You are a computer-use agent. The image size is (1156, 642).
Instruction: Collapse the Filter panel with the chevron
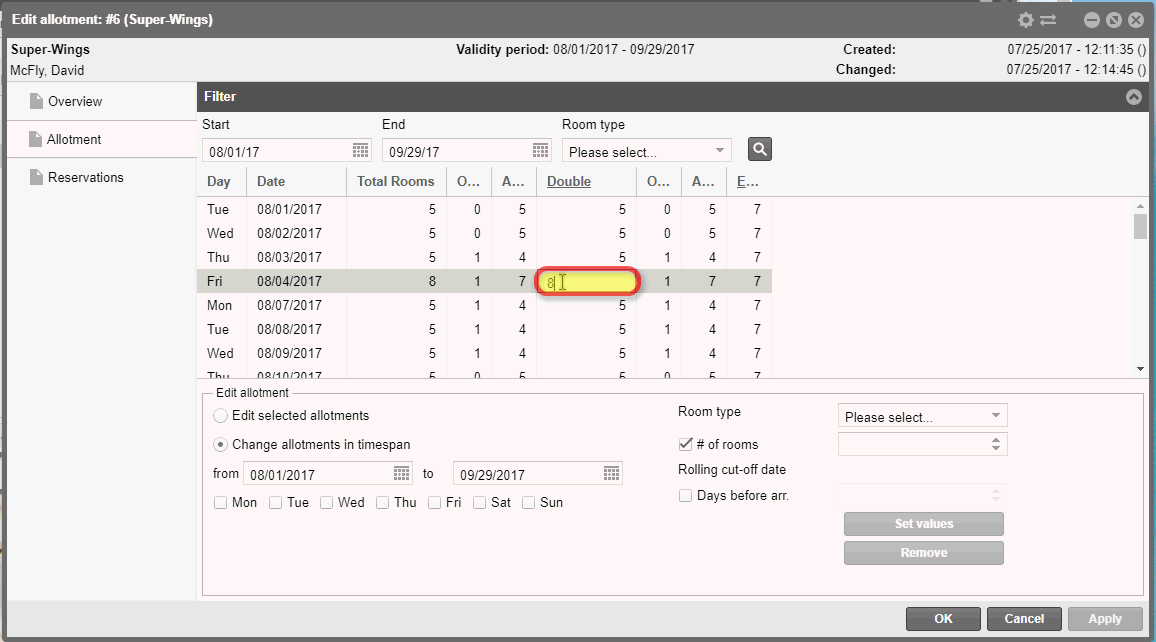[x=1133, y=97]
